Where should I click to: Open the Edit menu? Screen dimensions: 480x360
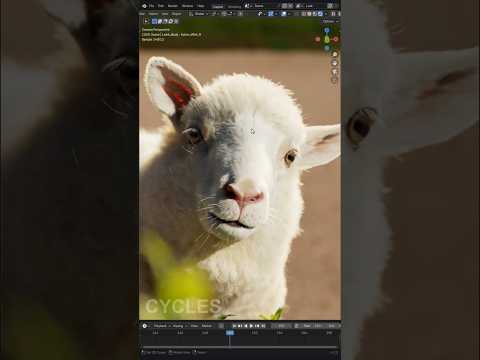point(161,6)
